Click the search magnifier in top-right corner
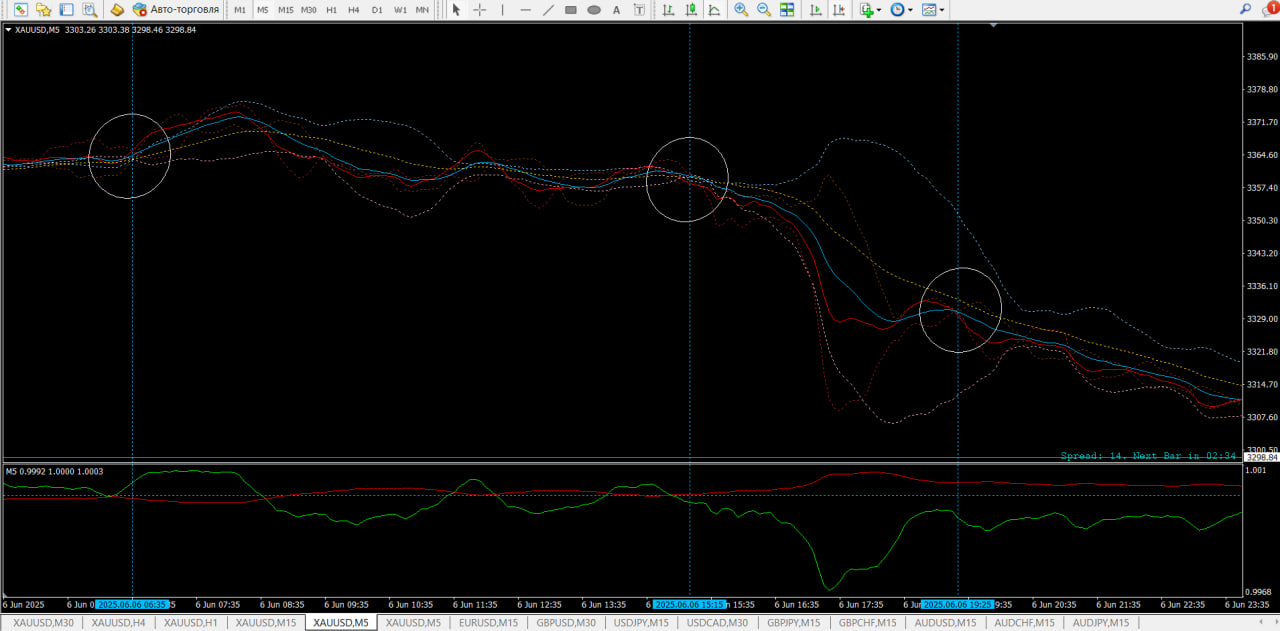1280x631 pixels. tap(1245, 9)
